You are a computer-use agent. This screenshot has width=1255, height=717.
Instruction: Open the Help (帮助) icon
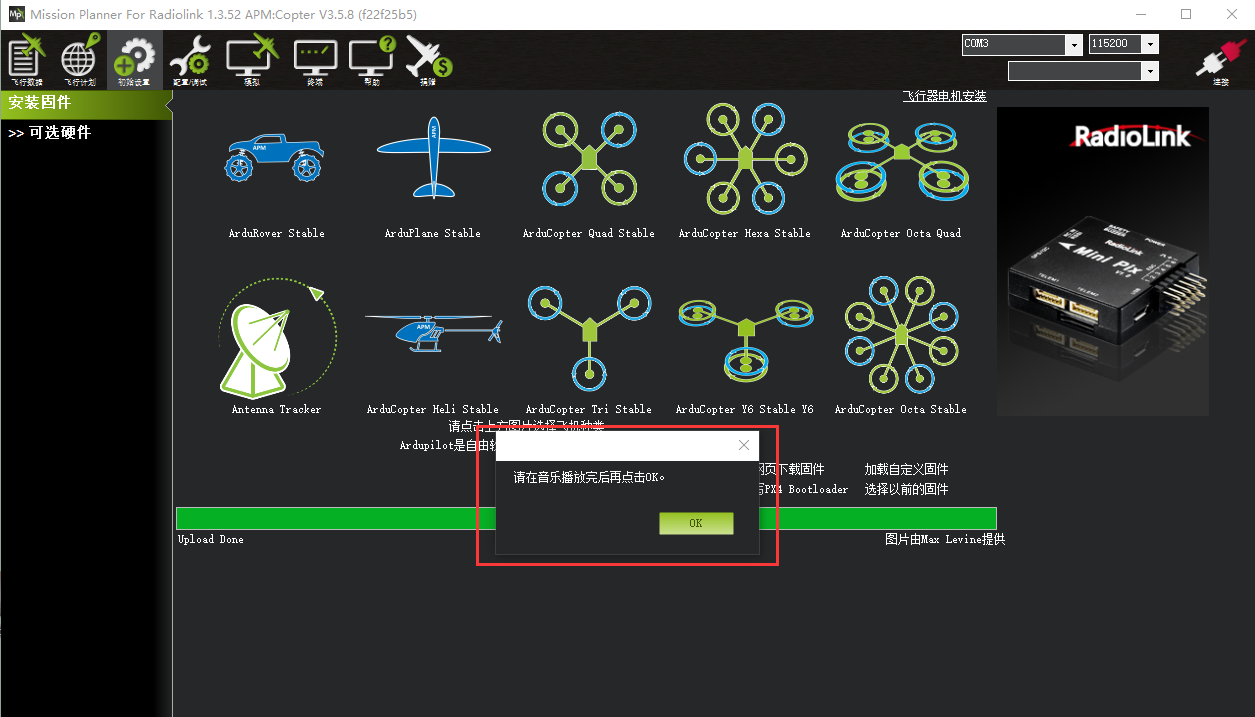click(x=372, y=60)
